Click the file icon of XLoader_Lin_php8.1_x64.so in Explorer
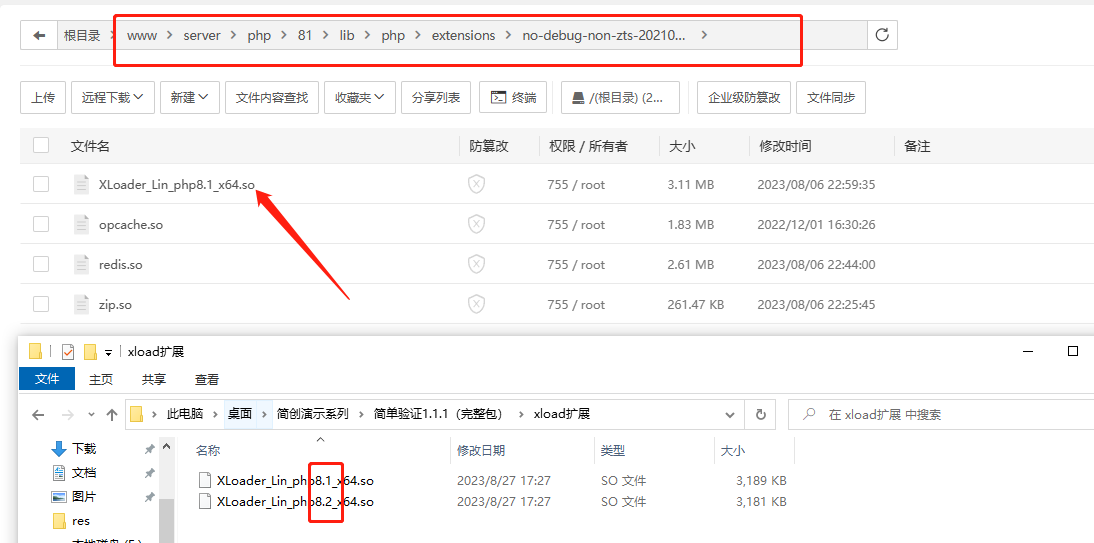Viewport: 1094px width, 543px height. [x=204, y=480]
